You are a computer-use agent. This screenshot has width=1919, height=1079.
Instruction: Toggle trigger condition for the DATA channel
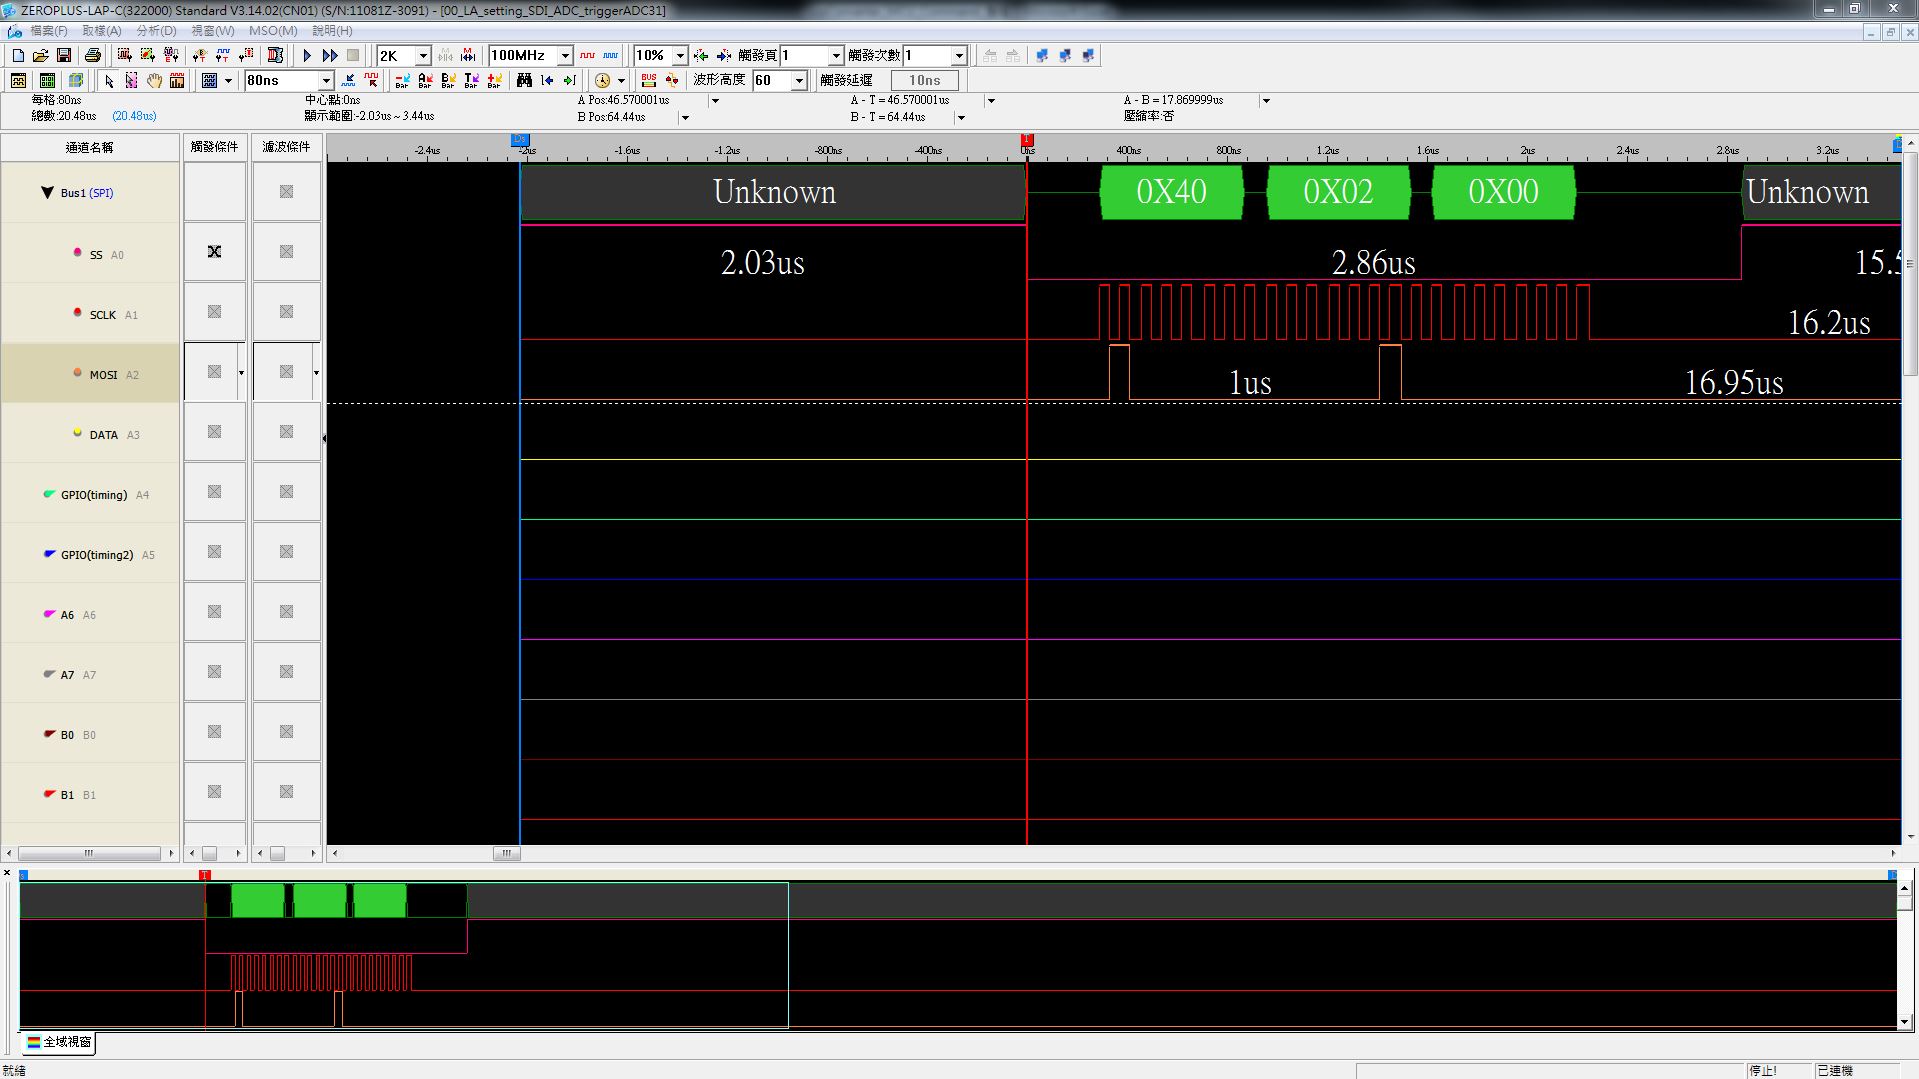214,432
